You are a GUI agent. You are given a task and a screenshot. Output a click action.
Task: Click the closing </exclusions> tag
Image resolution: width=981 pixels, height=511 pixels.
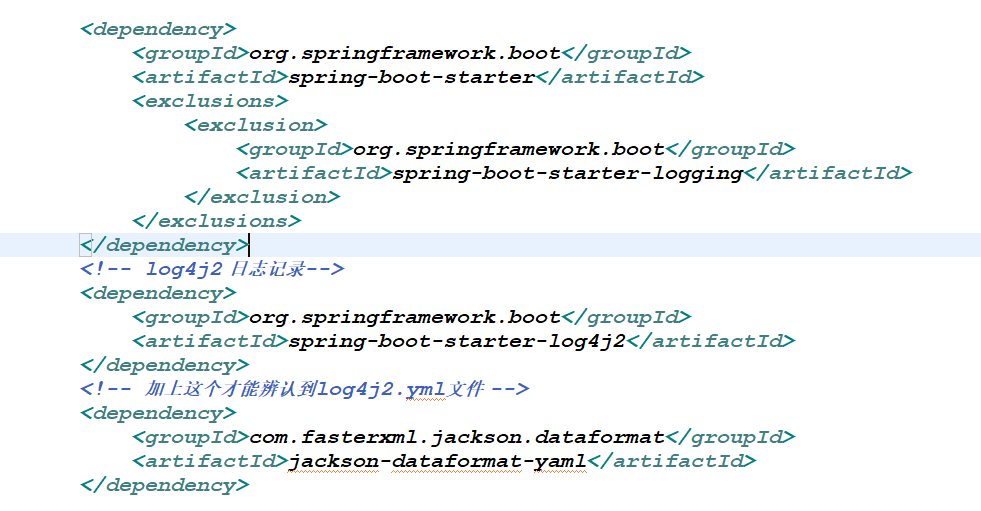(216, 221)
